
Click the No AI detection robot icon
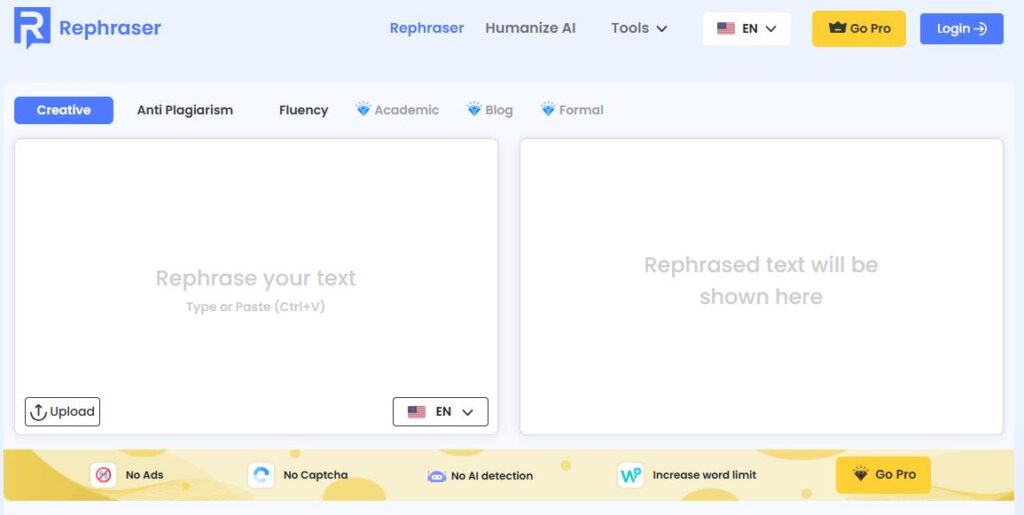click(x=436, y=476)
